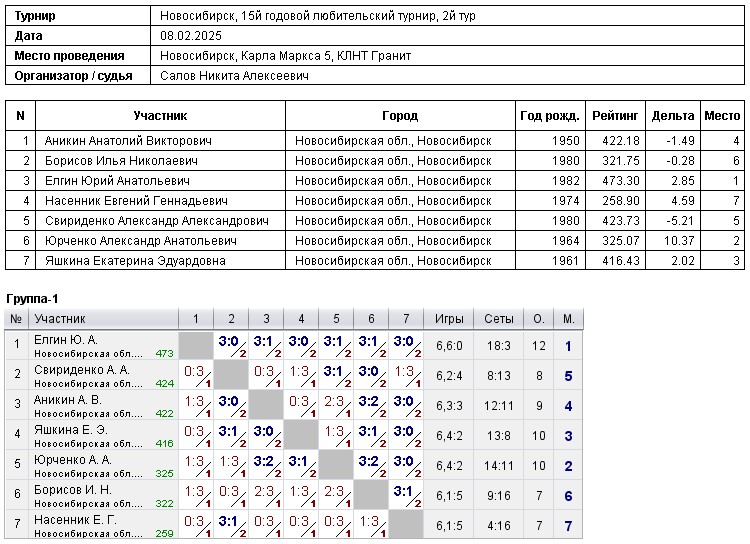Select Яшкина Екатерина Эдуардовна in the top table
750x544 pixels.
point(135,261)
